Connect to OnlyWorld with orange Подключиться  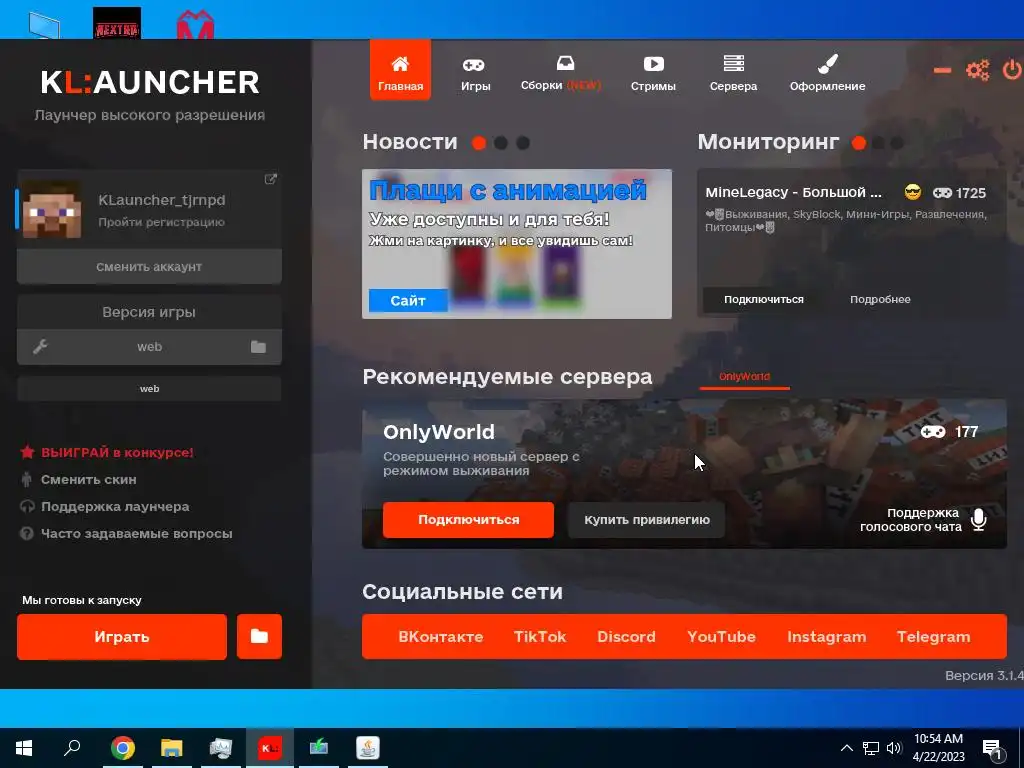tap(468, 520)
